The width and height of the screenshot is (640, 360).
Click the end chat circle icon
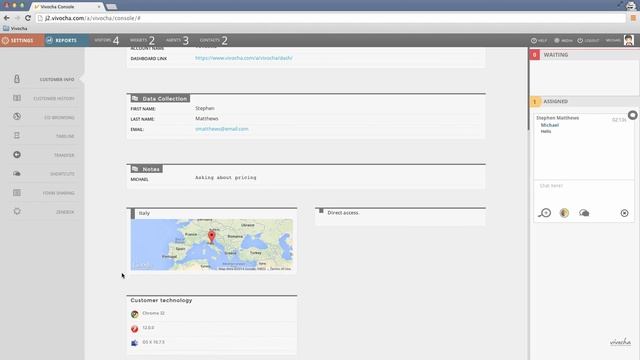624,213
